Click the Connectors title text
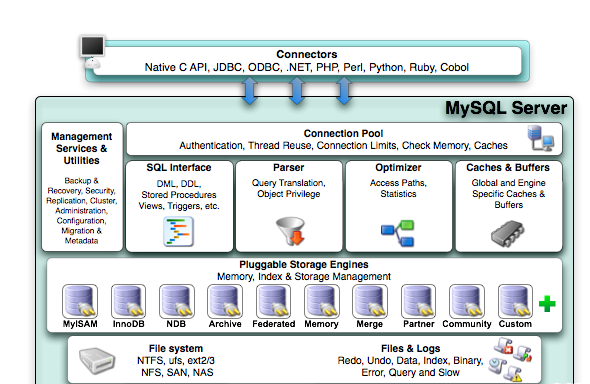The image size is (590, 384). [307, 54]
